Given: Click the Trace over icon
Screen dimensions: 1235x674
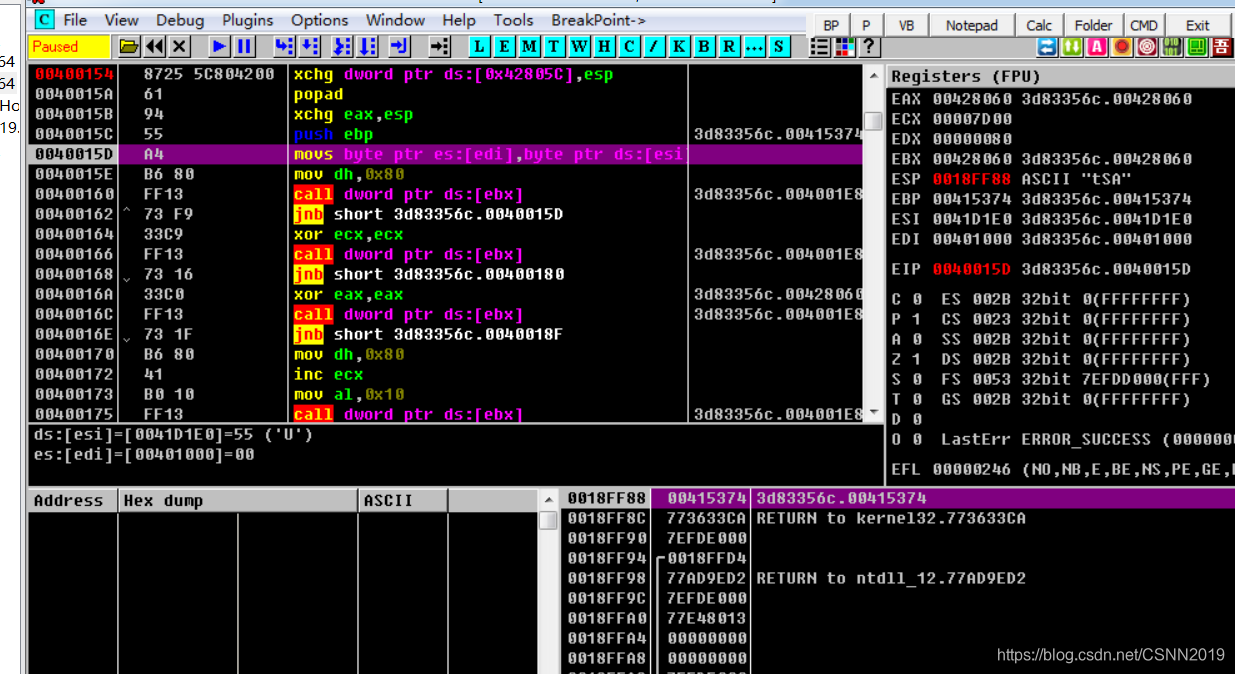Looking at the screenshot, I should click(x=367, y=46).
